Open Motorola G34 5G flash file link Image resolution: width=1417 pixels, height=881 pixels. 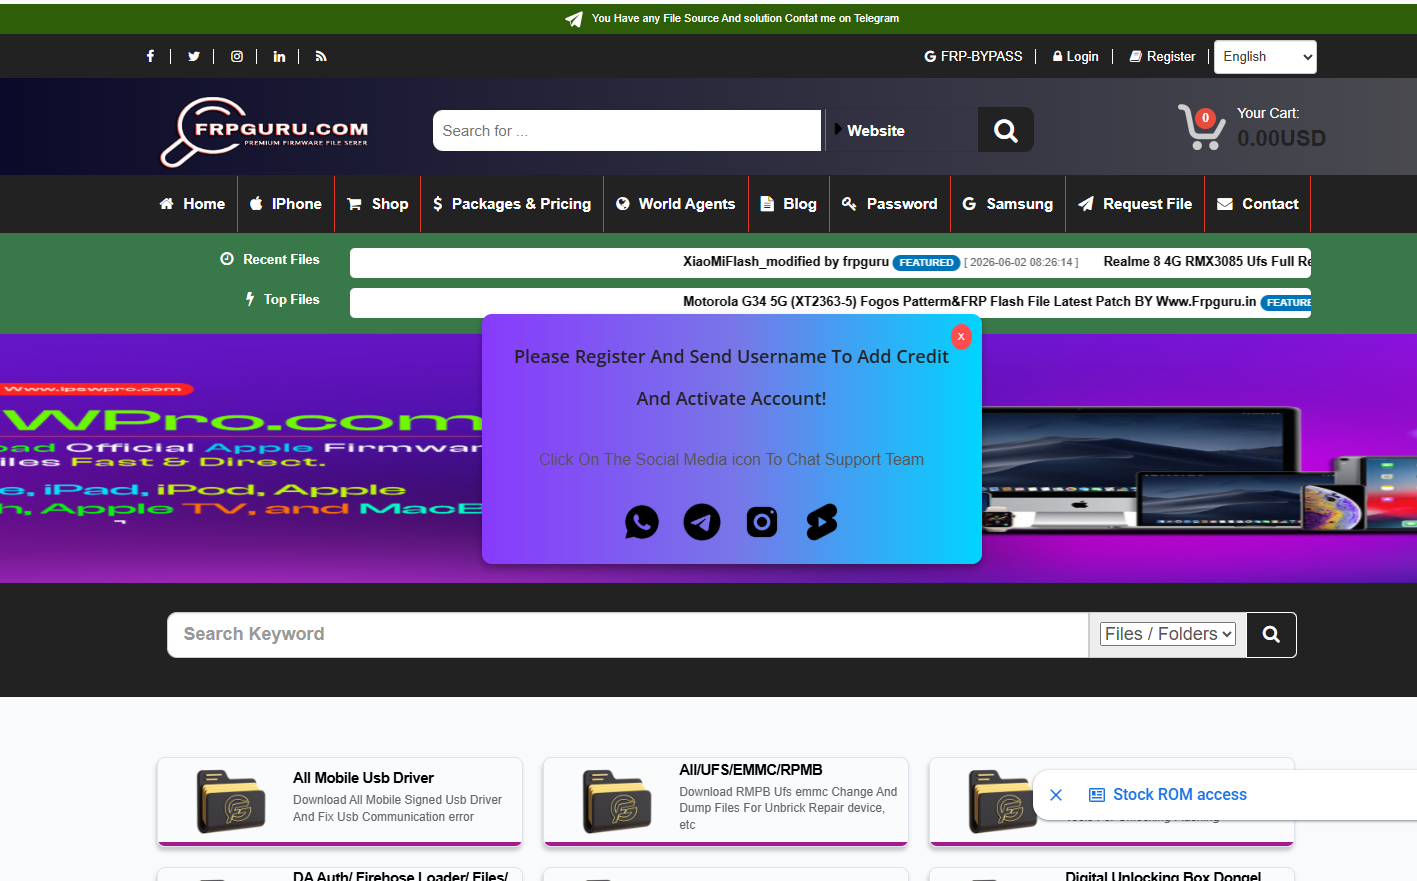969,302
